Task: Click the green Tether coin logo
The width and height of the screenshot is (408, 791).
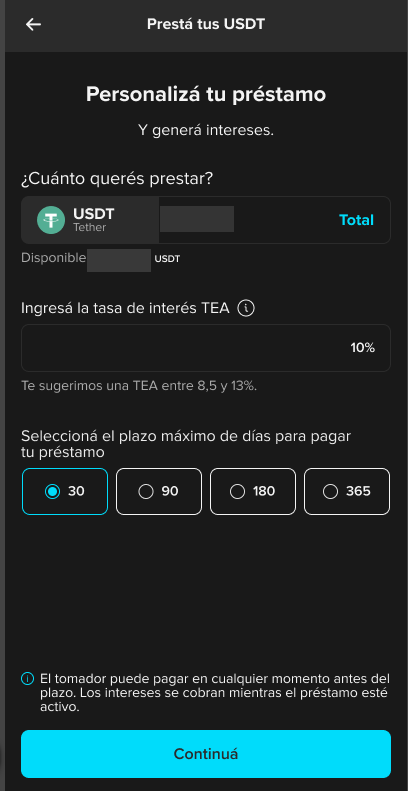Action: 51,220
